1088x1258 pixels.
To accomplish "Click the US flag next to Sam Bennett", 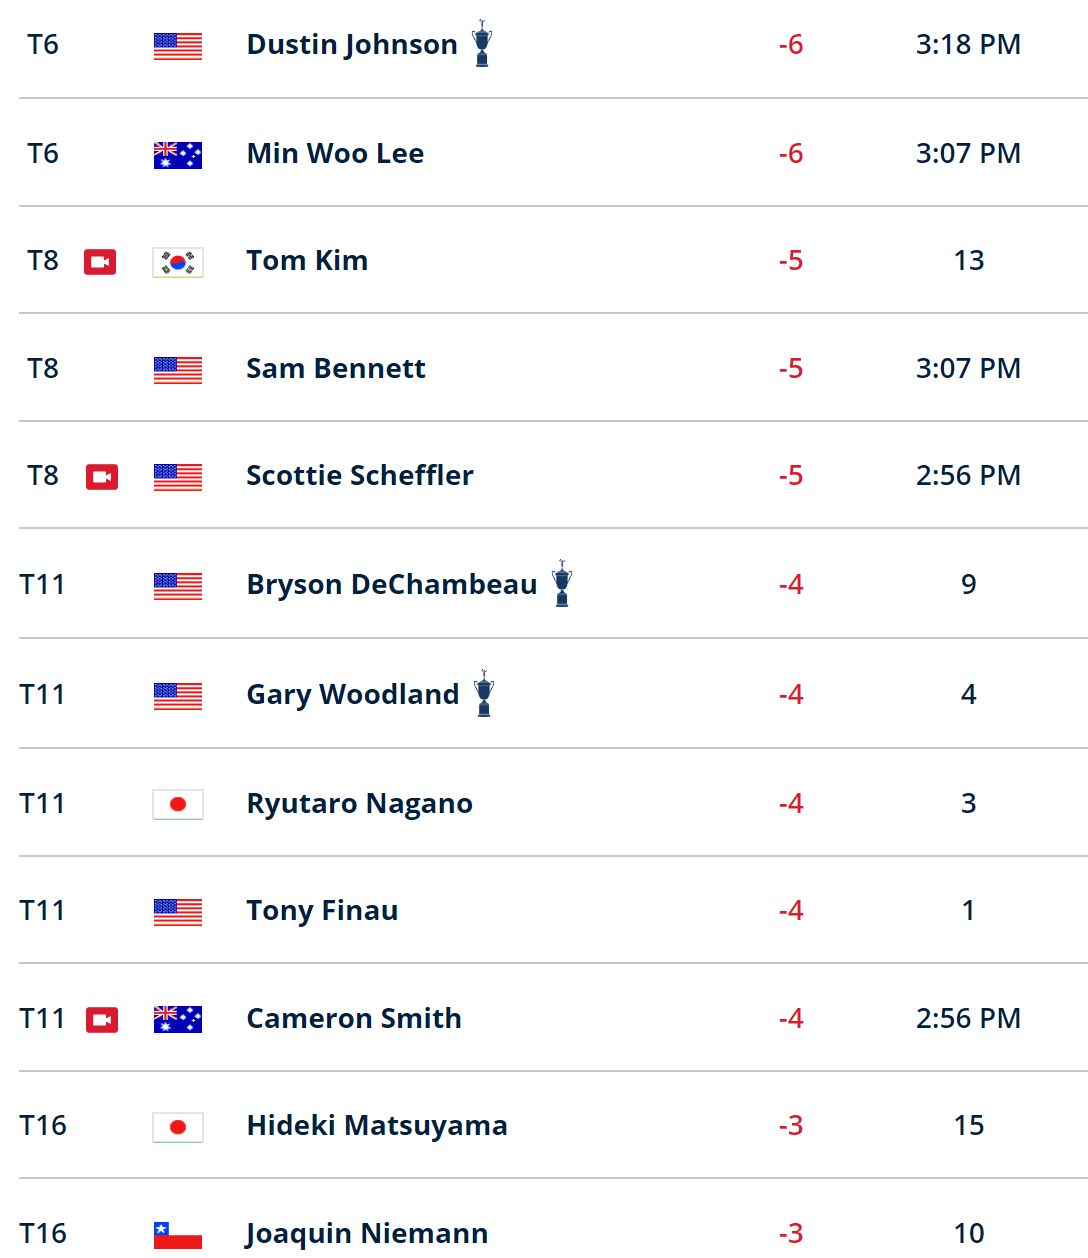I will pos(178,370).
